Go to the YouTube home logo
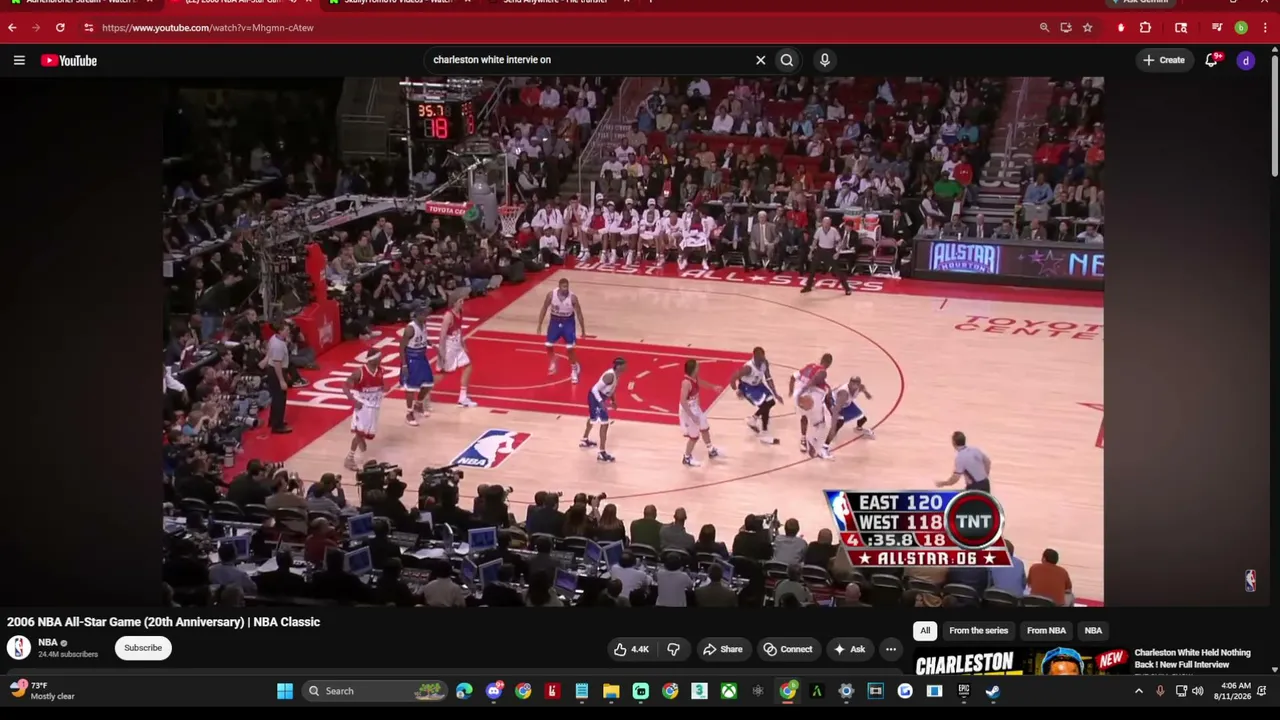The image size is (1280, 720). pyautogui.click(x=69, y=60)
